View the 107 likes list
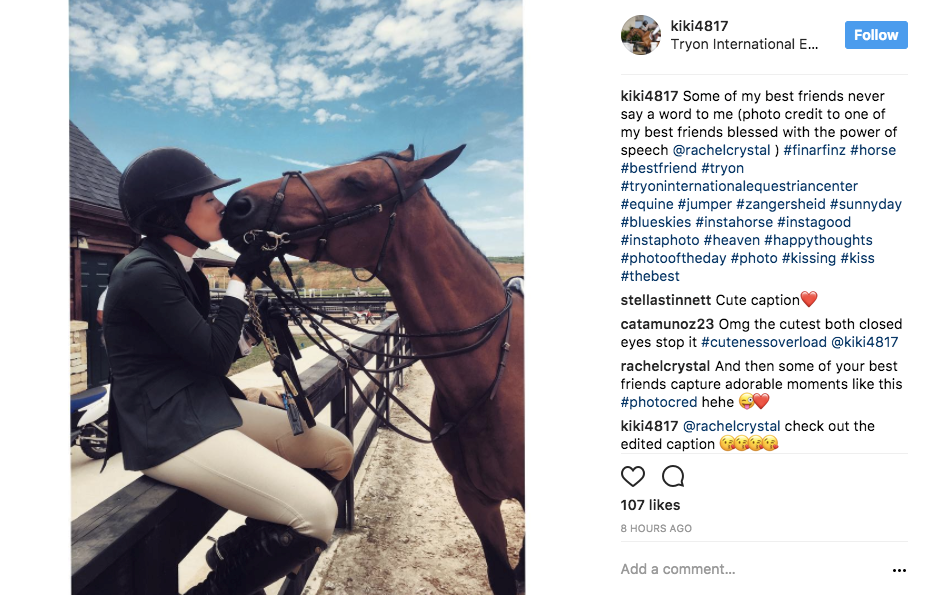The height and width of the screenshot is (595, 930). coord(650,505)
